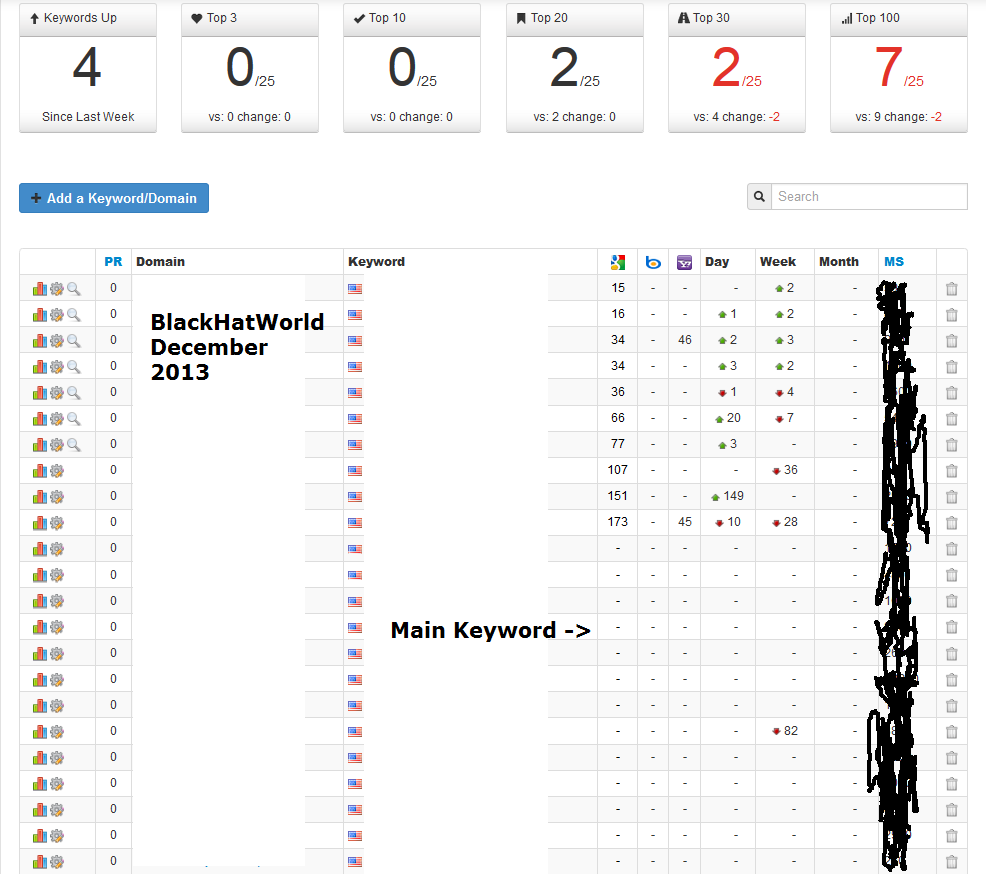Open gear settings in Google rank 66 row
986x874 pixels.
pyautogui.click(x=57, y=419)
